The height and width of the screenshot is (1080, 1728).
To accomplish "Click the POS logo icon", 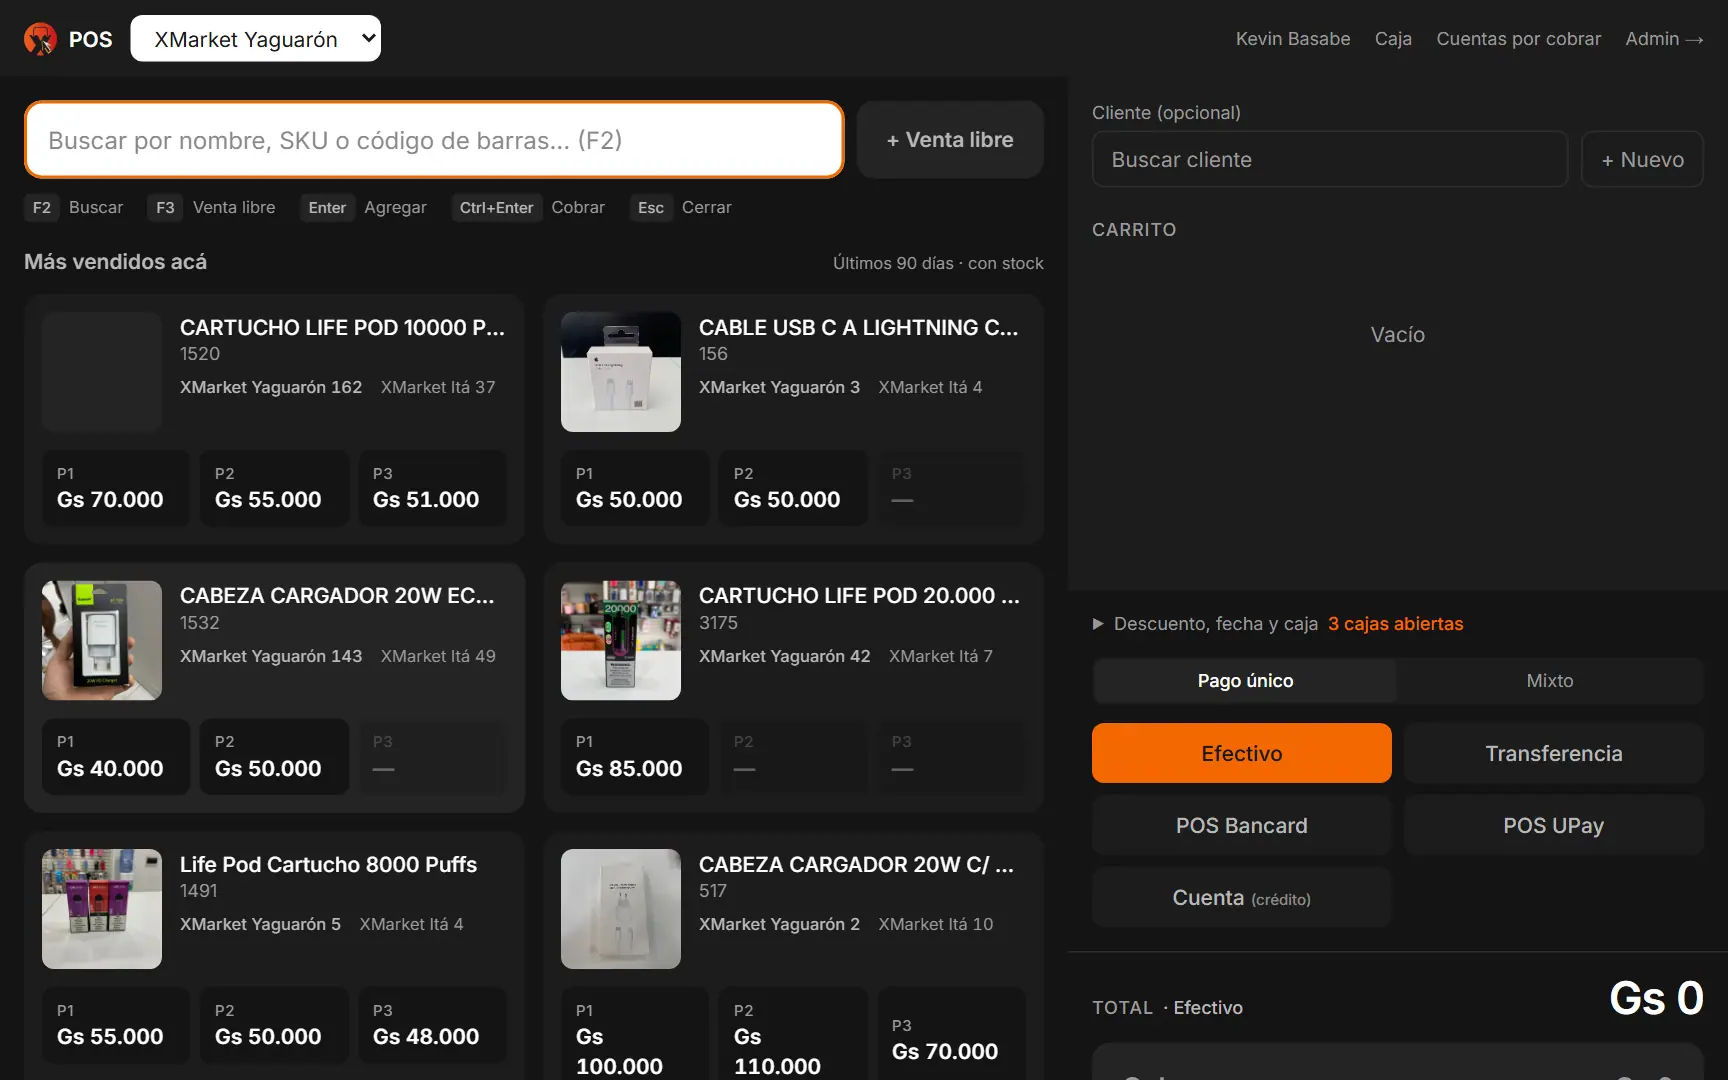I will (40, 39).
